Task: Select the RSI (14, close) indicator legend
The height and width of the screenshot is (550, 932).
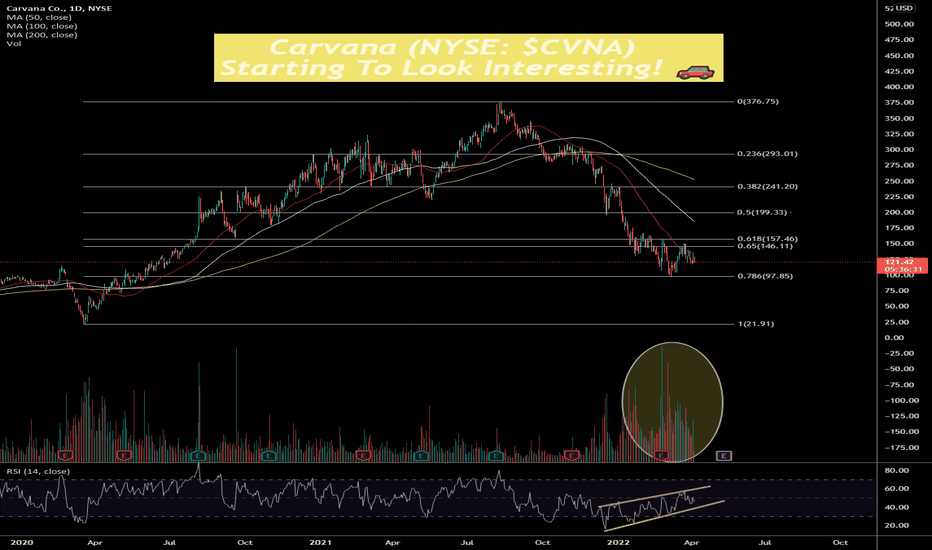Action: [38, 472]
